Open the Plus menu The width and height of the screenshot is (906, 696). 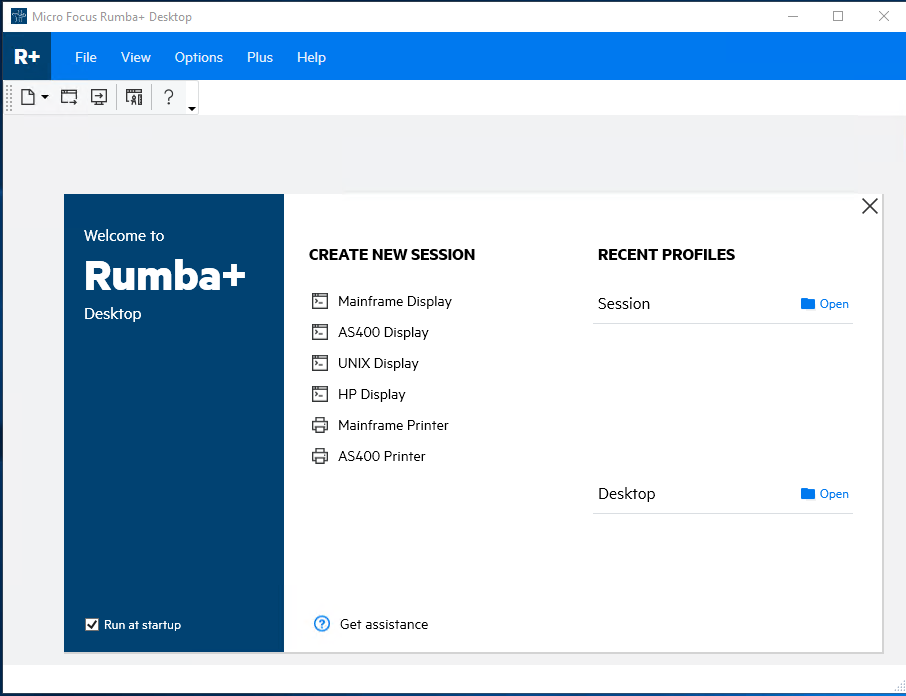(259, 57)
